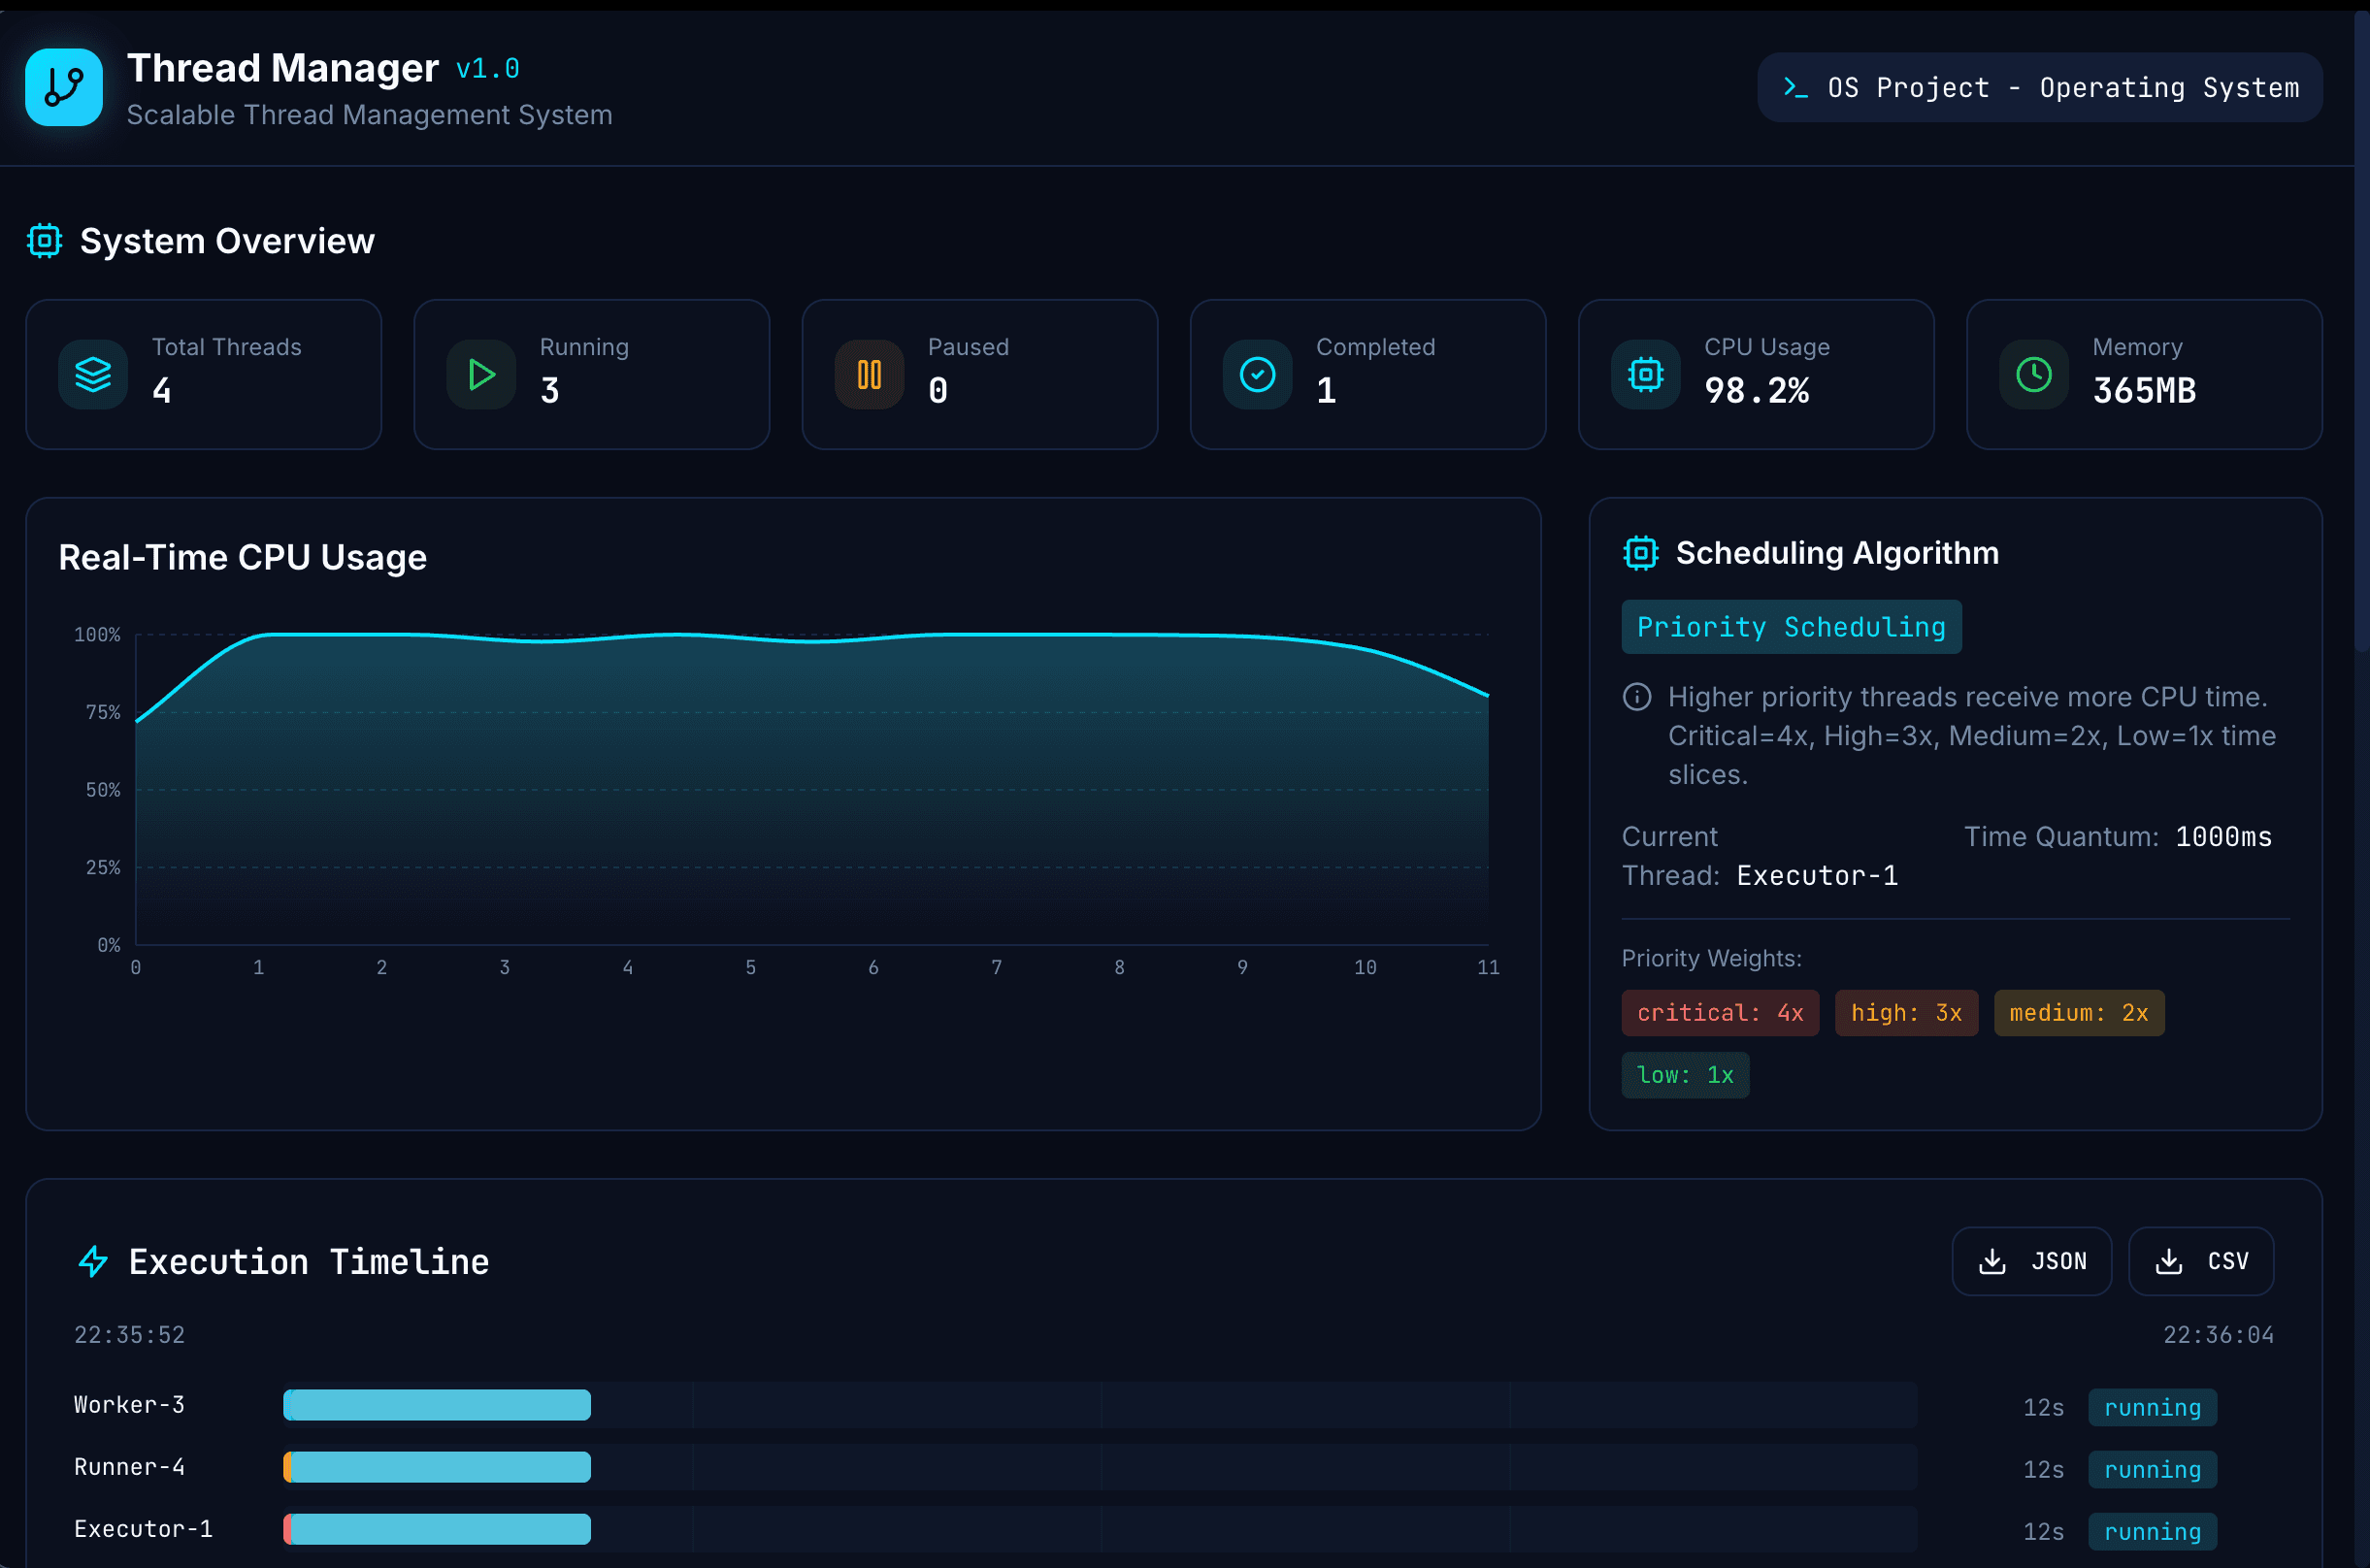Viewport: 2370px width, 1568px height.
Task: Click the layers icon in Total Threads card
Action: (x=93, y=375)
